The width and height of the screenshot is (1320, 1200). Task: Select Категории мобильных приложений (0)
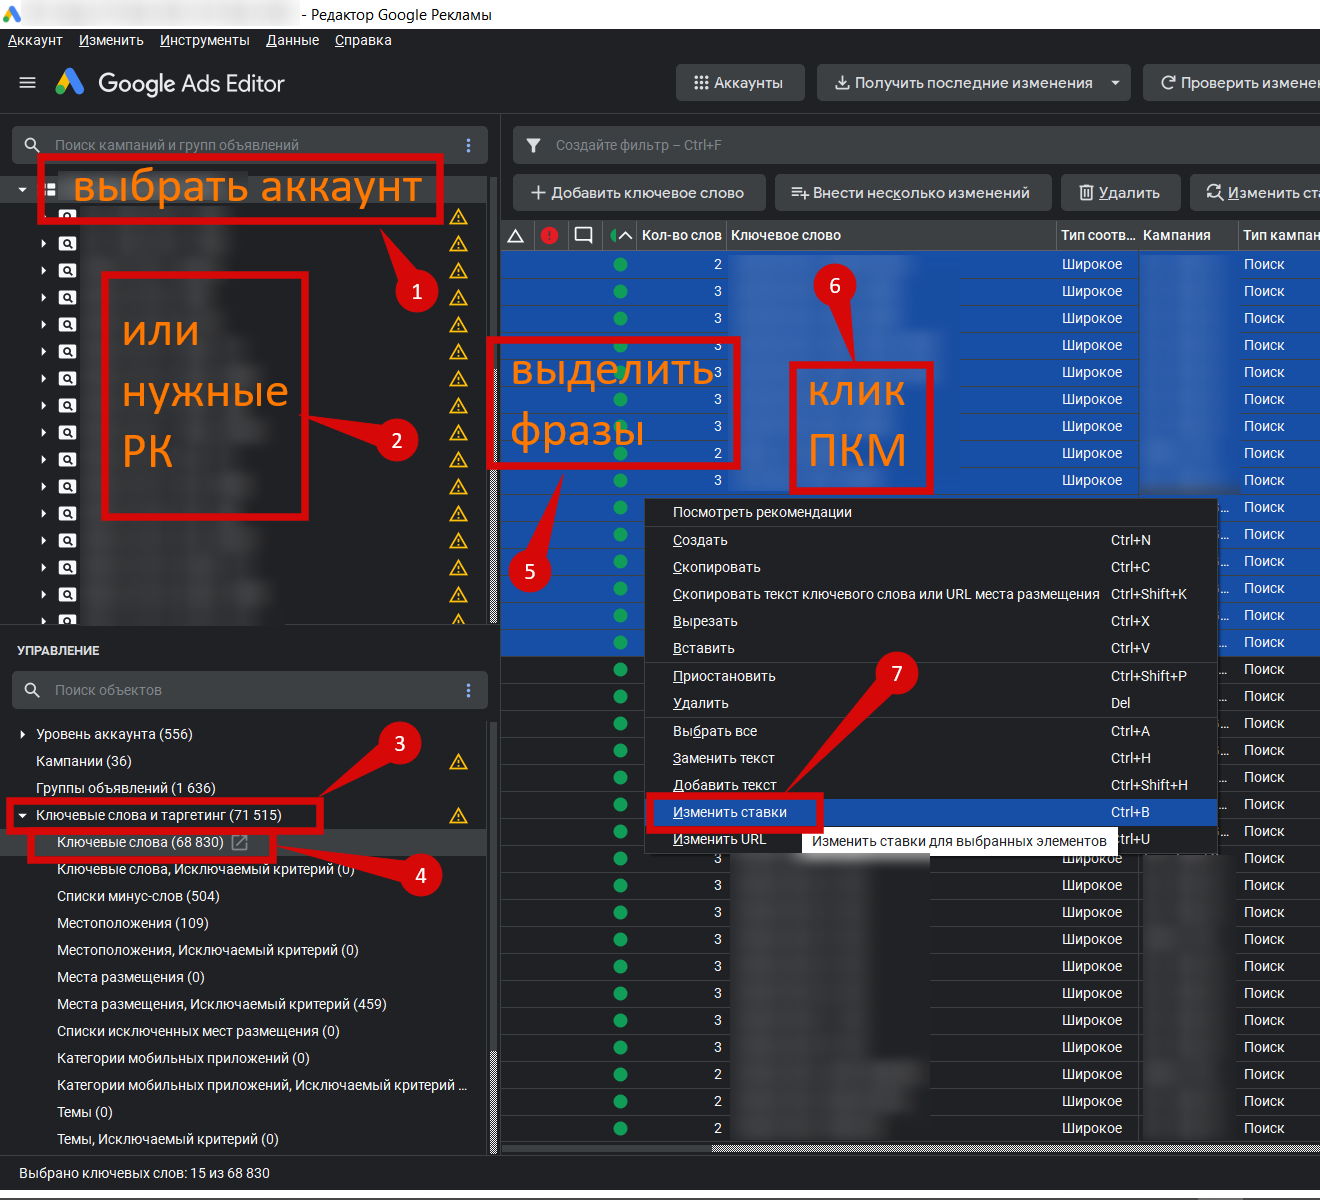[x=183, y=1058]
